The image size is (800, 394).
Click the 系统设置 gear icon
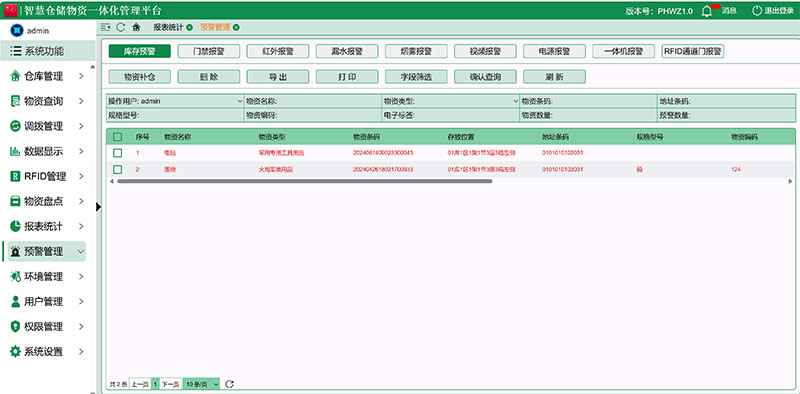tap(15, 351)
